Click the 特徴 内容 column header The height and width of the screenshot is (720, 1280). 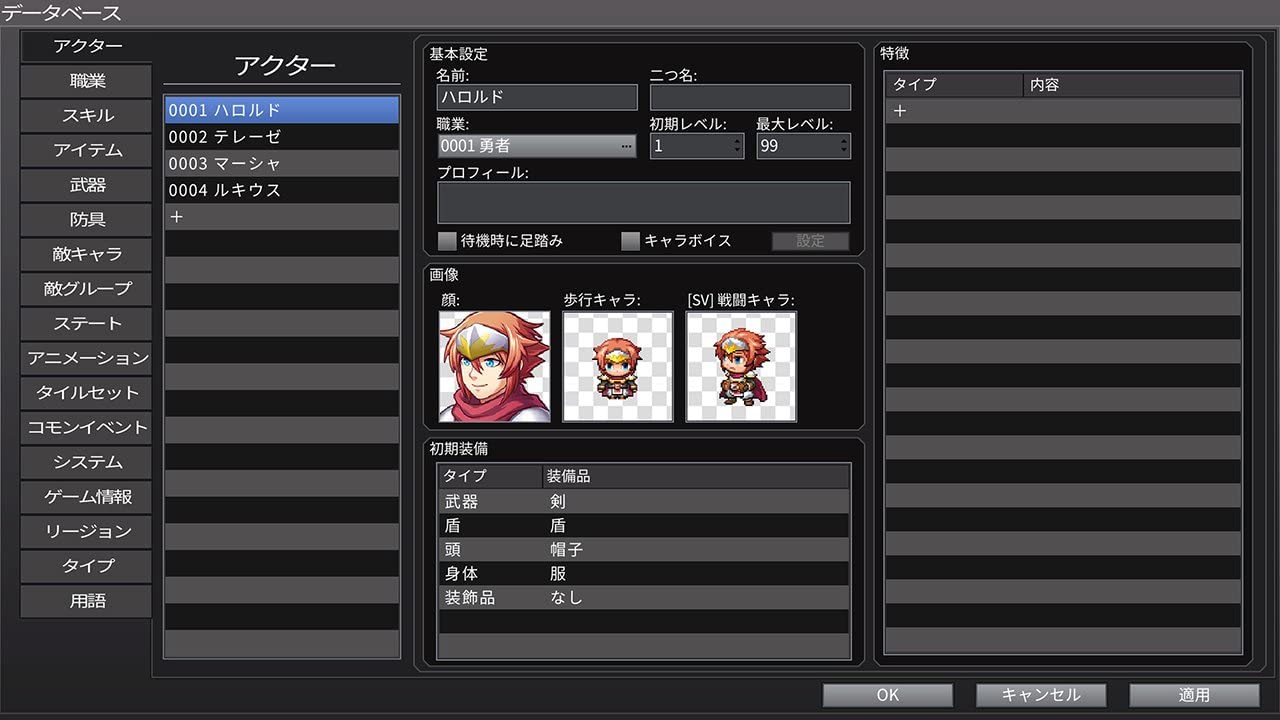1132,85
